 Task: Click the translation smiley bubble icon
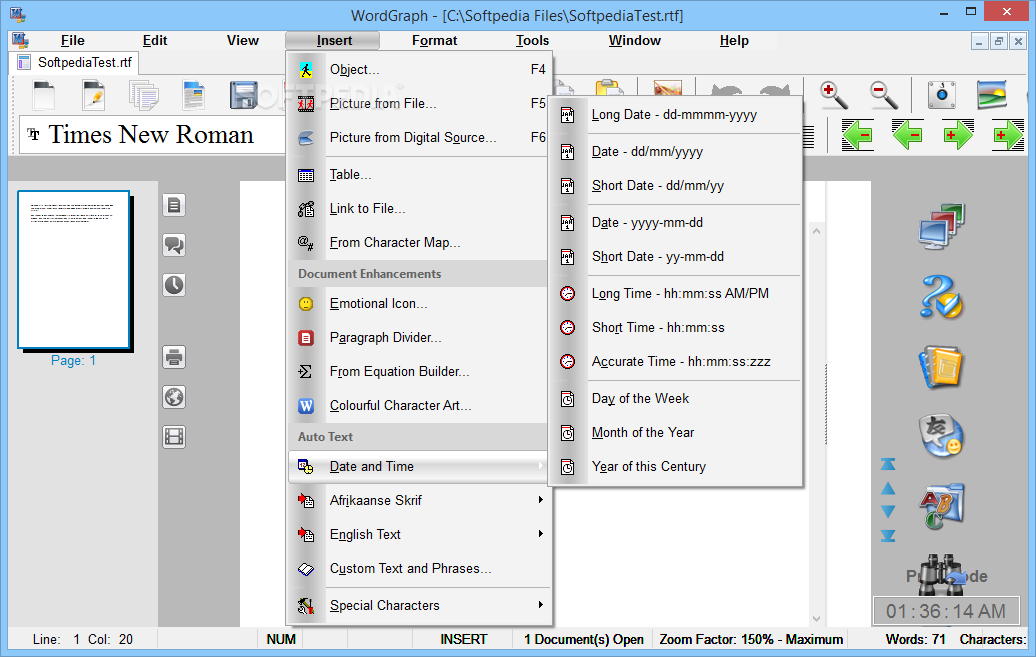click(942, 436)
